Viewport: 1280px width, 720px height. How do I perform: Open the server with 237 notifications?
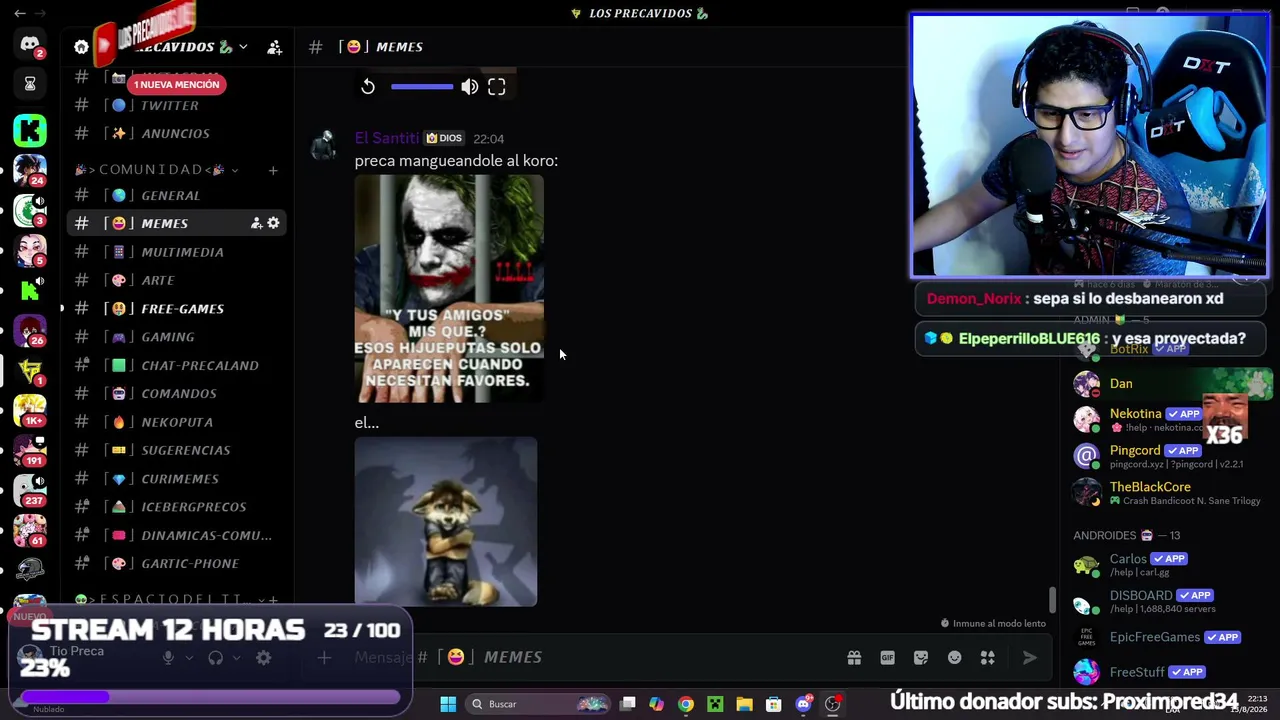point(30,490)
